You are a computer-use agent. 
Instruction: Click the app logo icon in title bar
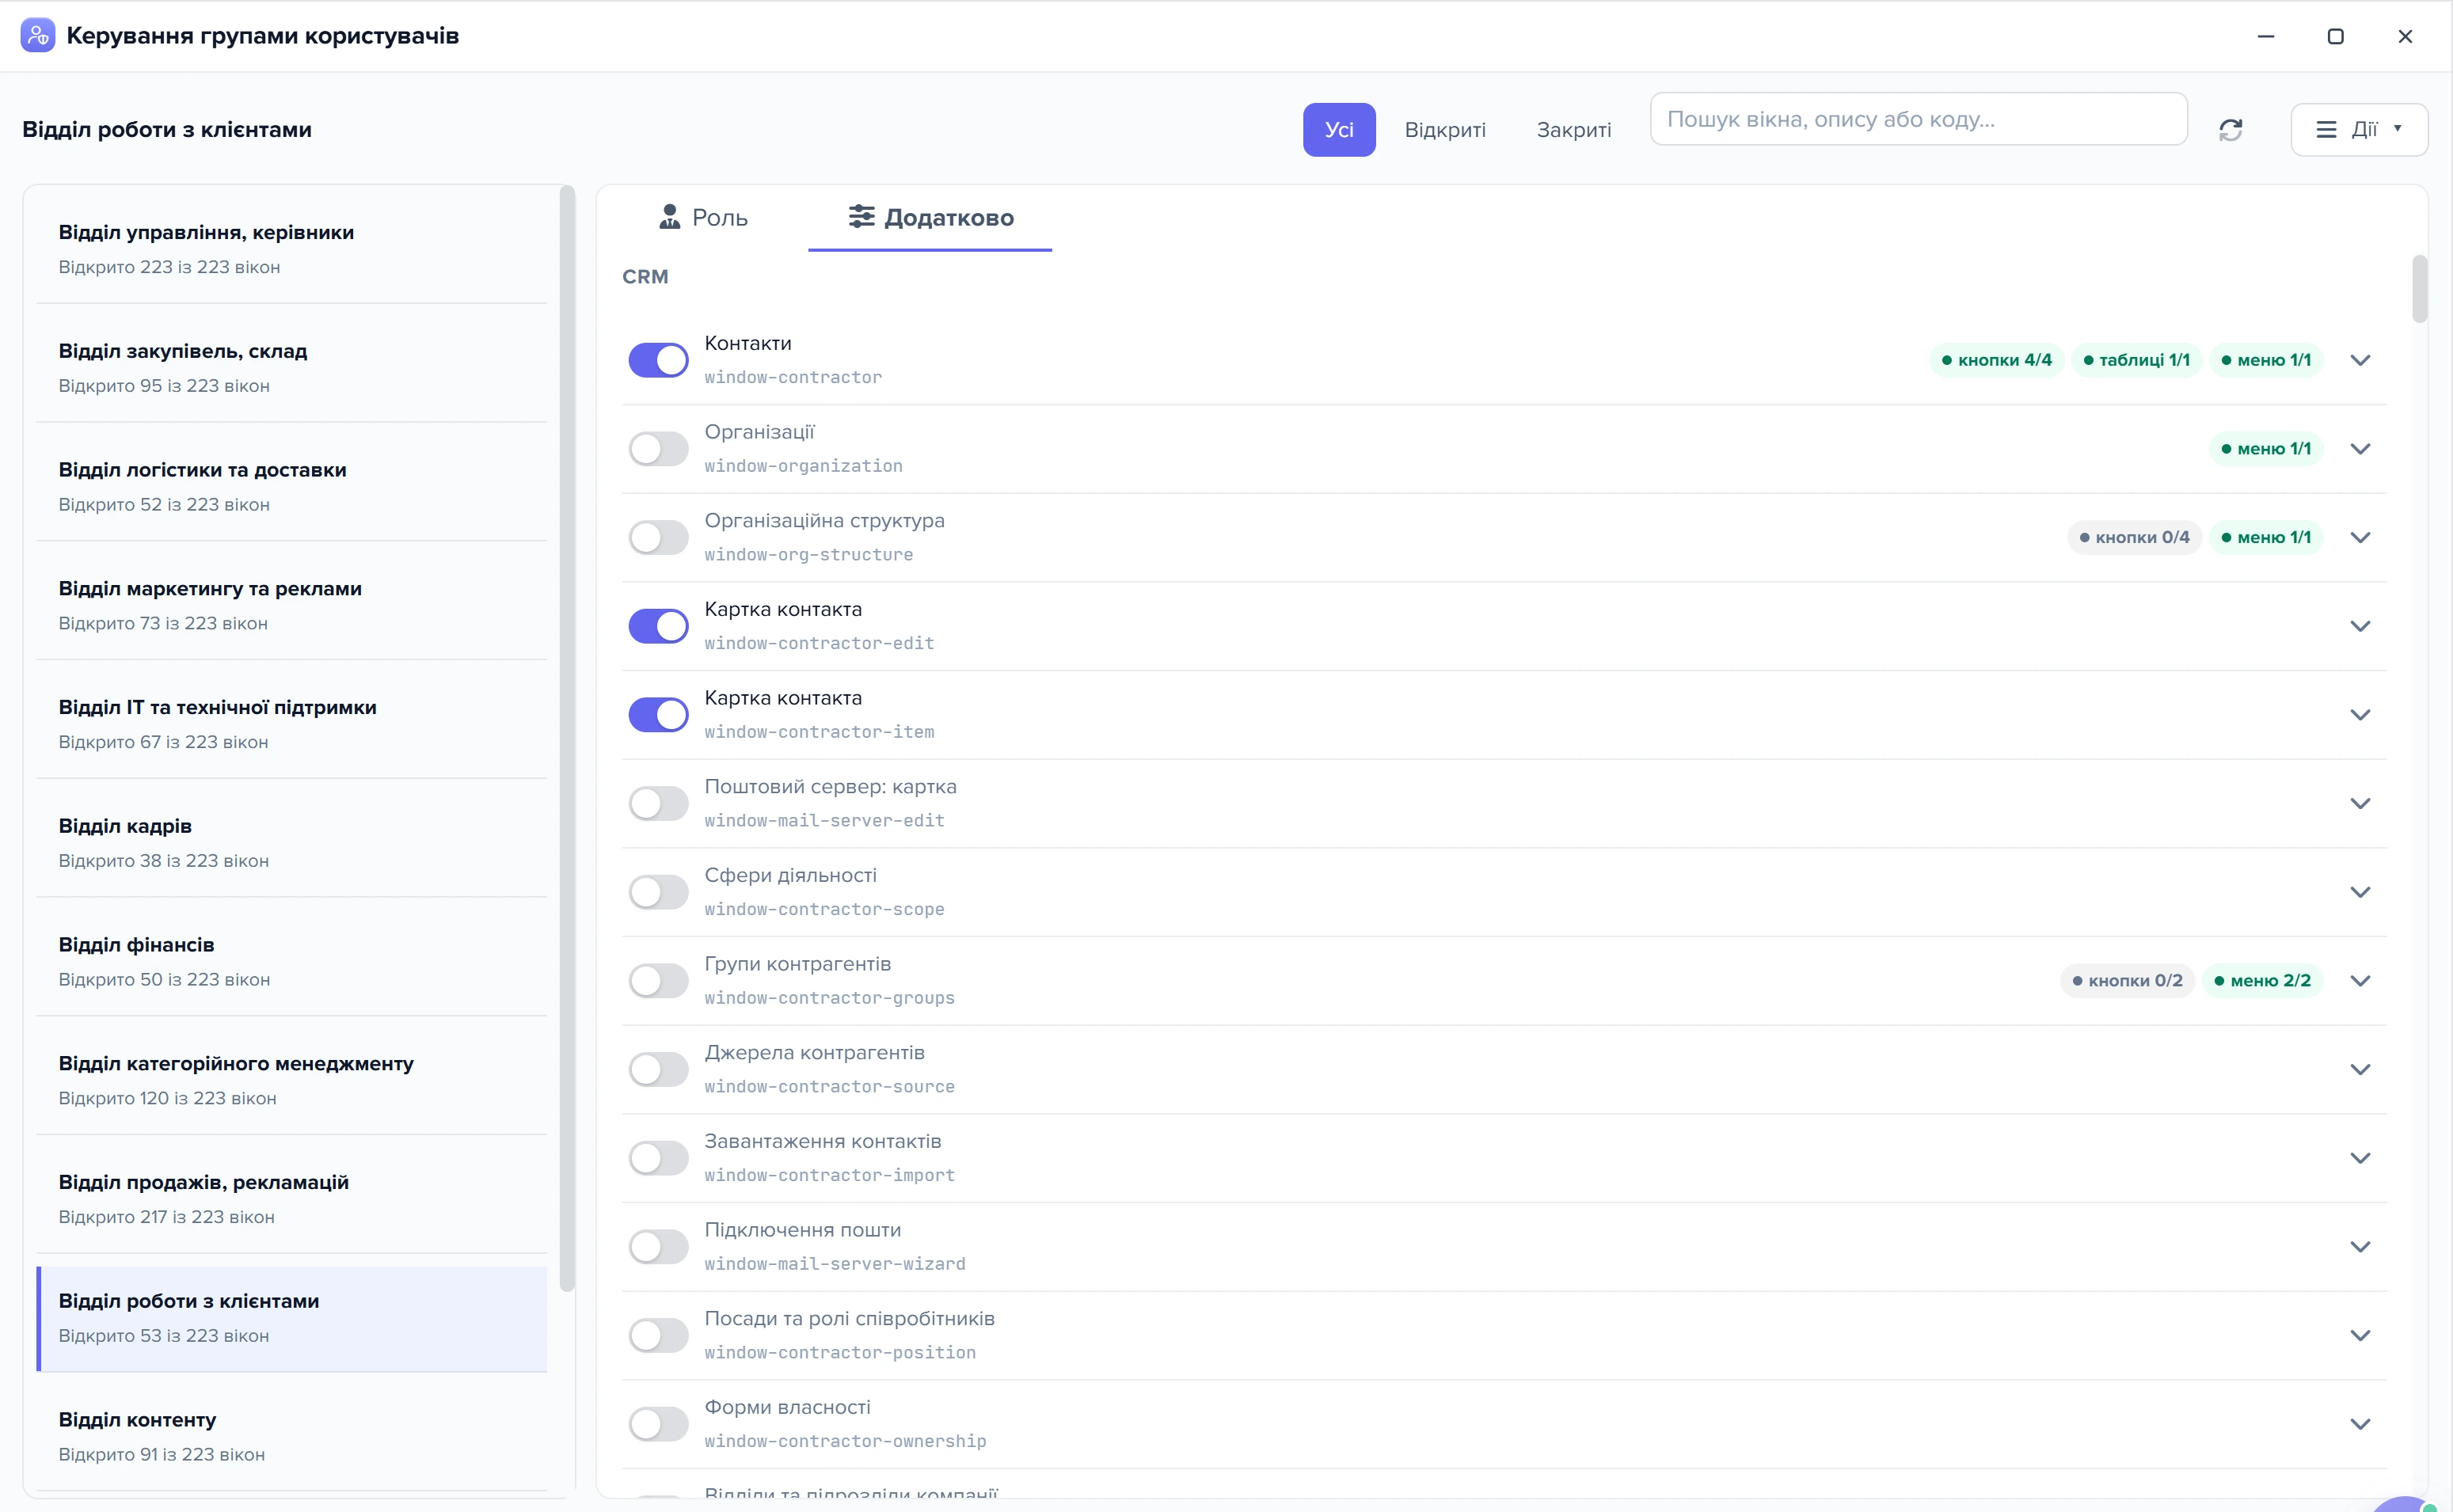tap(38, 36)
